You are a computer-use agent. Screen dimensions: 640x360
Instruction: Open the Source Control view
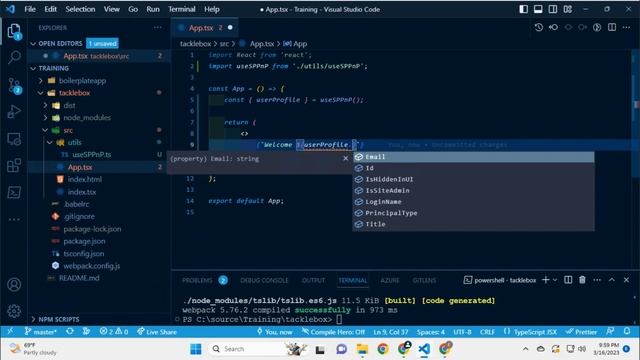(14, 86)
